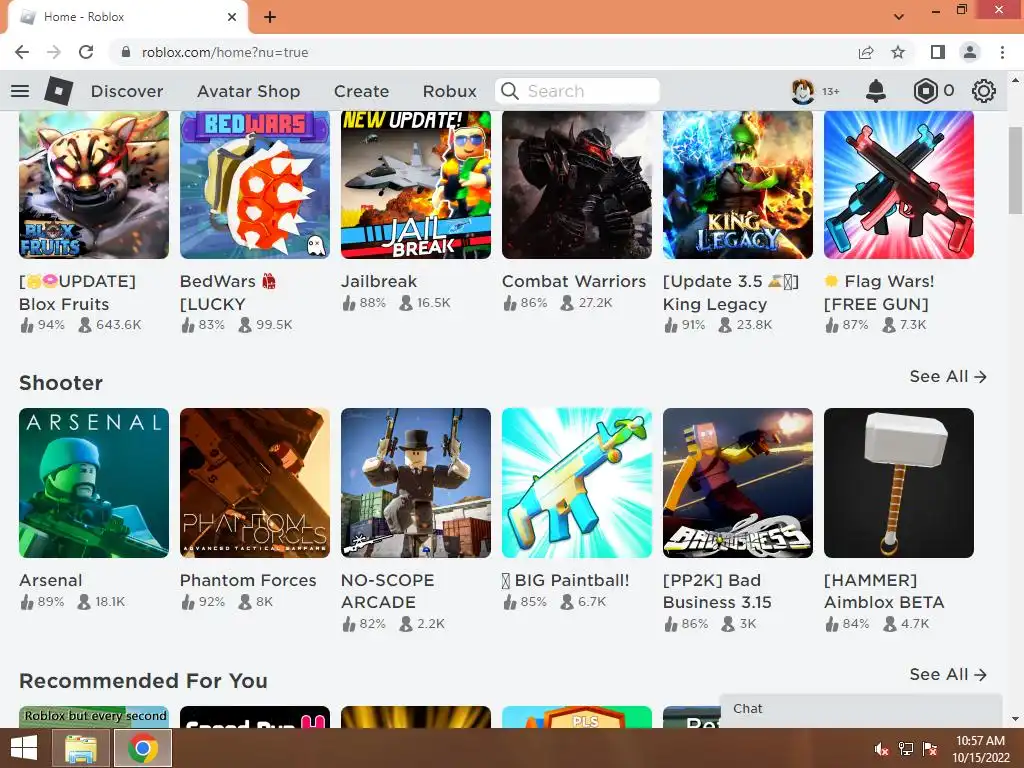The width and height of the screenshot is (1024, 768).
Task: Click the muted volume tray icon
Action: [881, 749]
